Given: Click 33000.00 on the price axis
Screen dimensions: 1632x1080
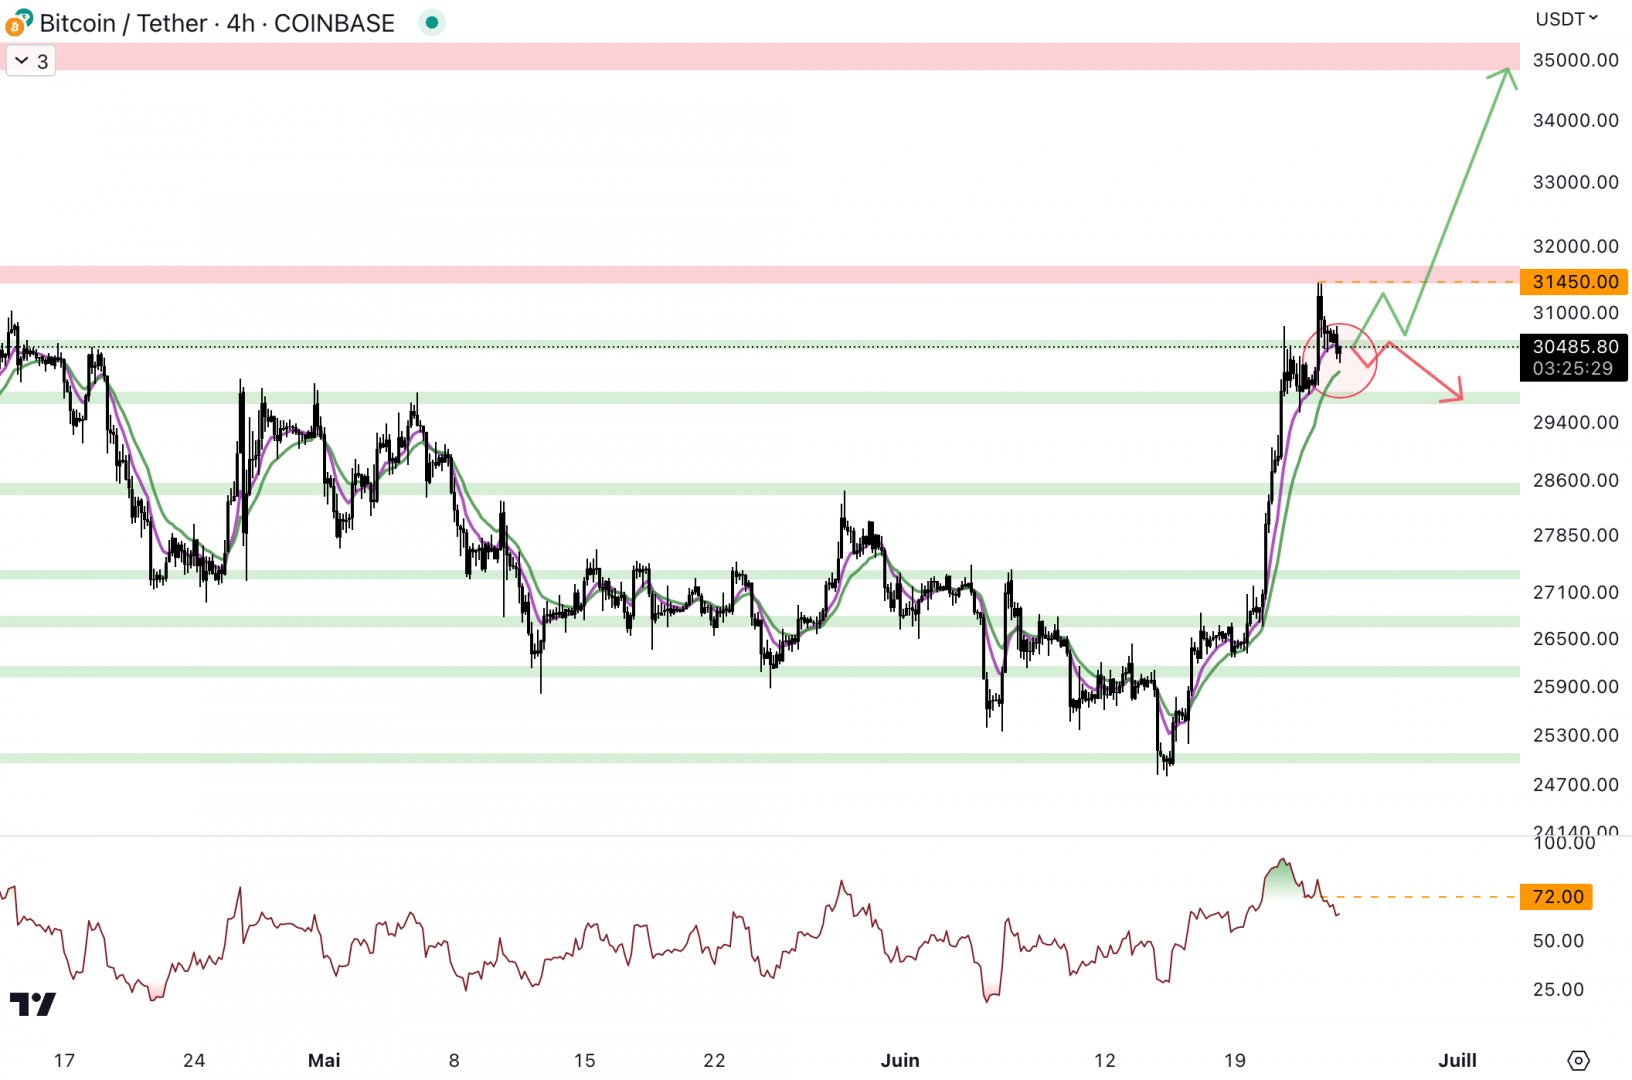Looking at the screenshot, I should point(1576,182).
